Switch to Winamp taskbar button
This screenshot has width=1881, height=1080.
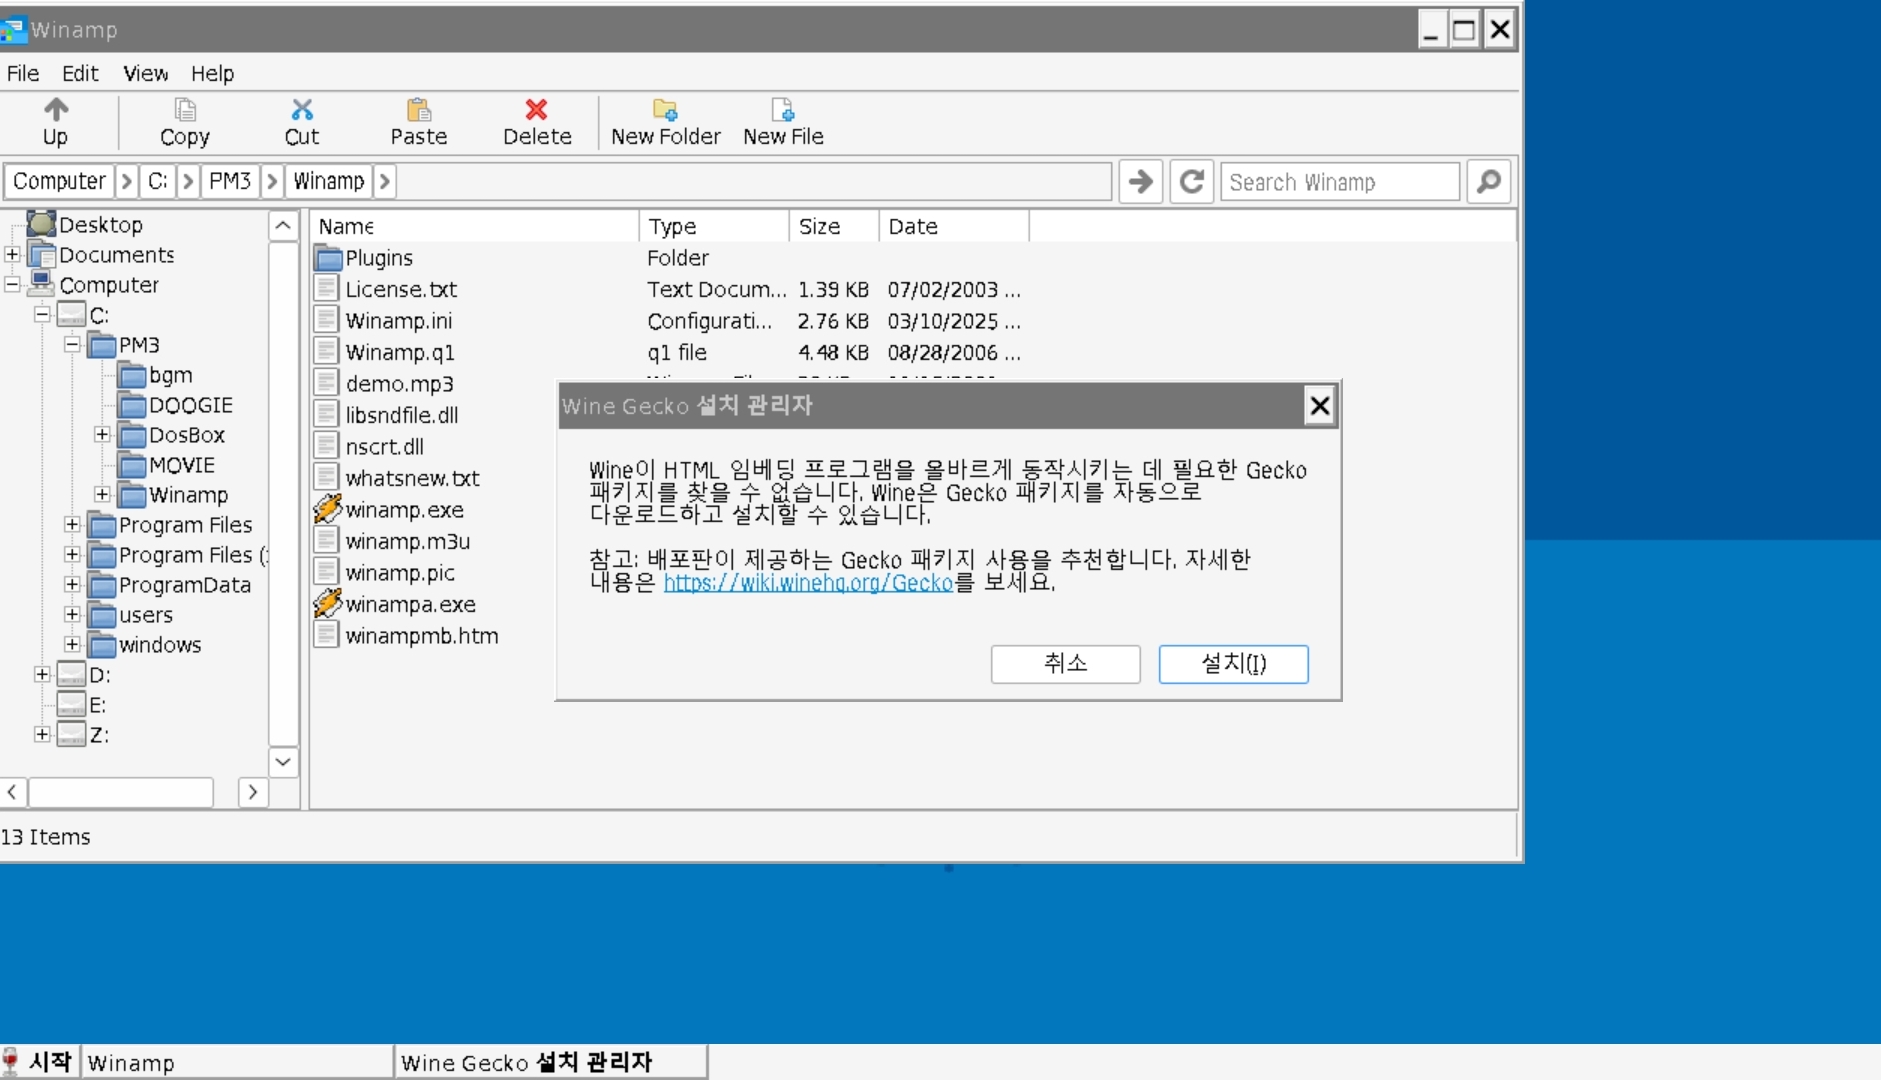pyautogui.click(x=238, y=1062)
